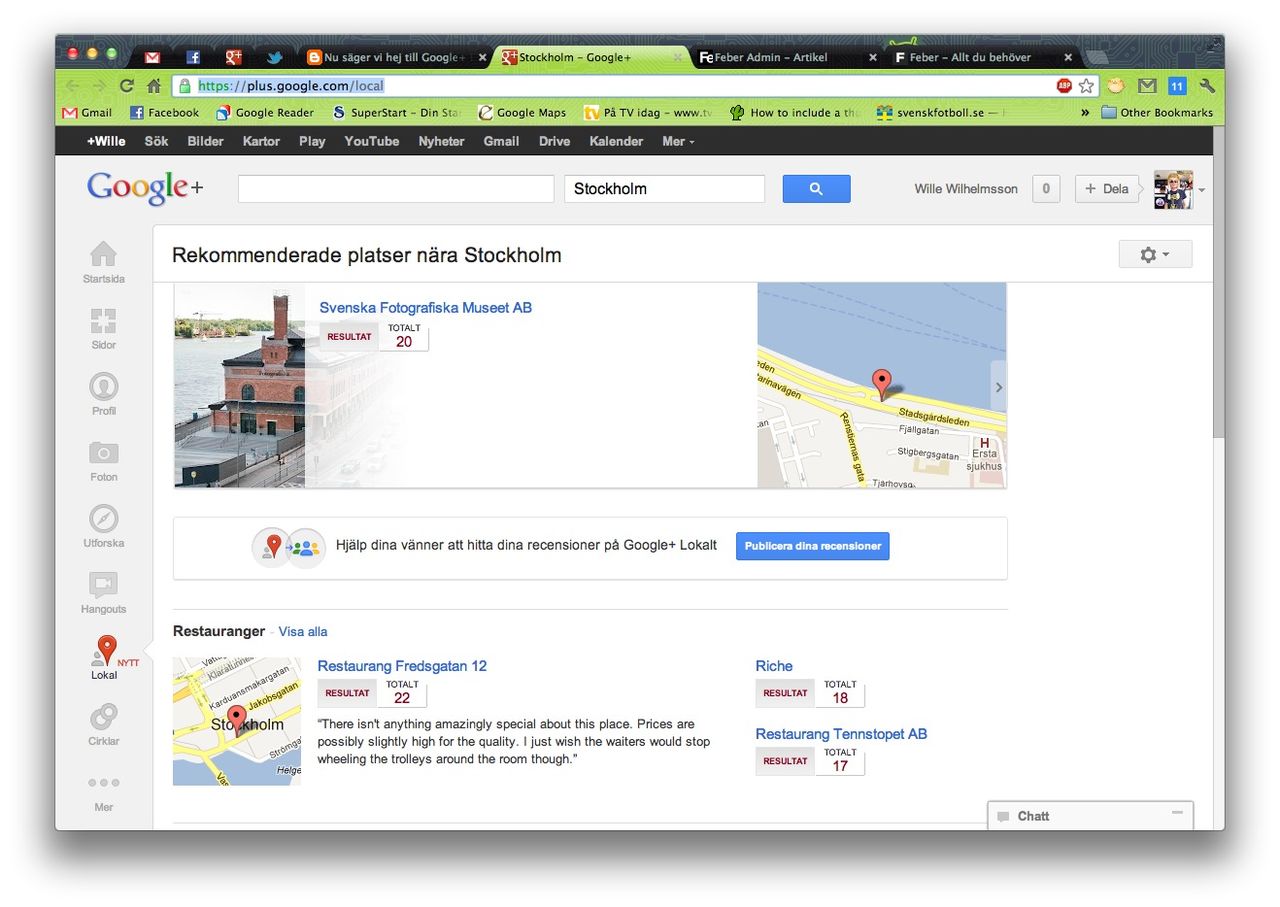
Task: Switch to the Feber Admin – Artikel tab
Action: tap(786, 57)
